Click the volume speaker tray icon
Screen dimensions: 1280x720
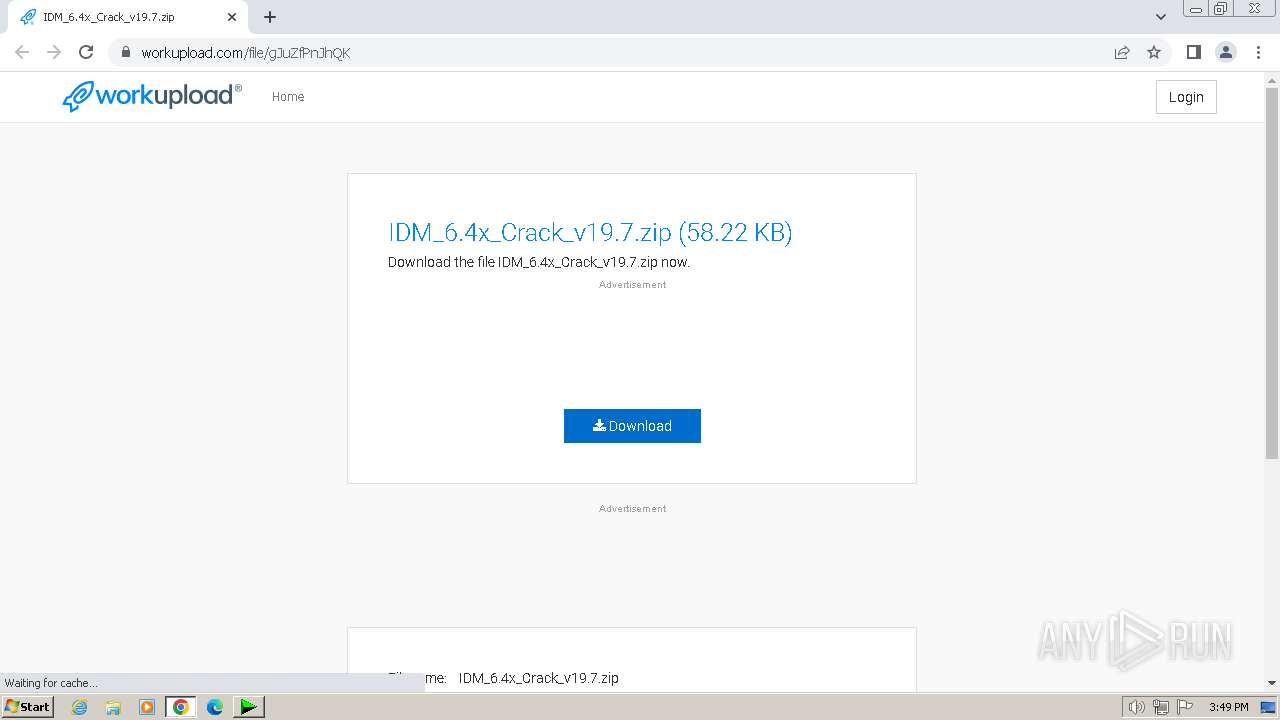click(1137, 707)
